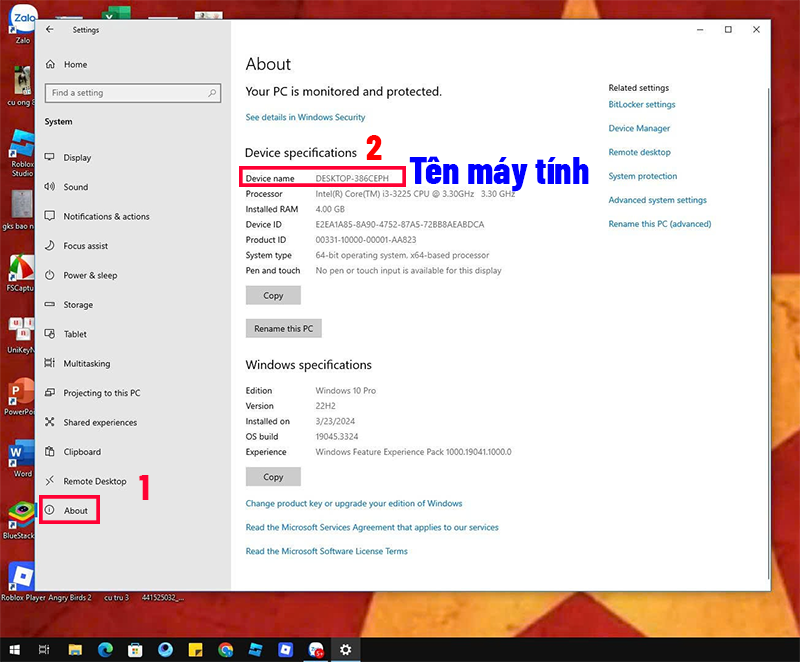Select the Product ID 00331-10000-00001-AA823
This screenshot has height=662, width=800.
[x=365, y=240]
